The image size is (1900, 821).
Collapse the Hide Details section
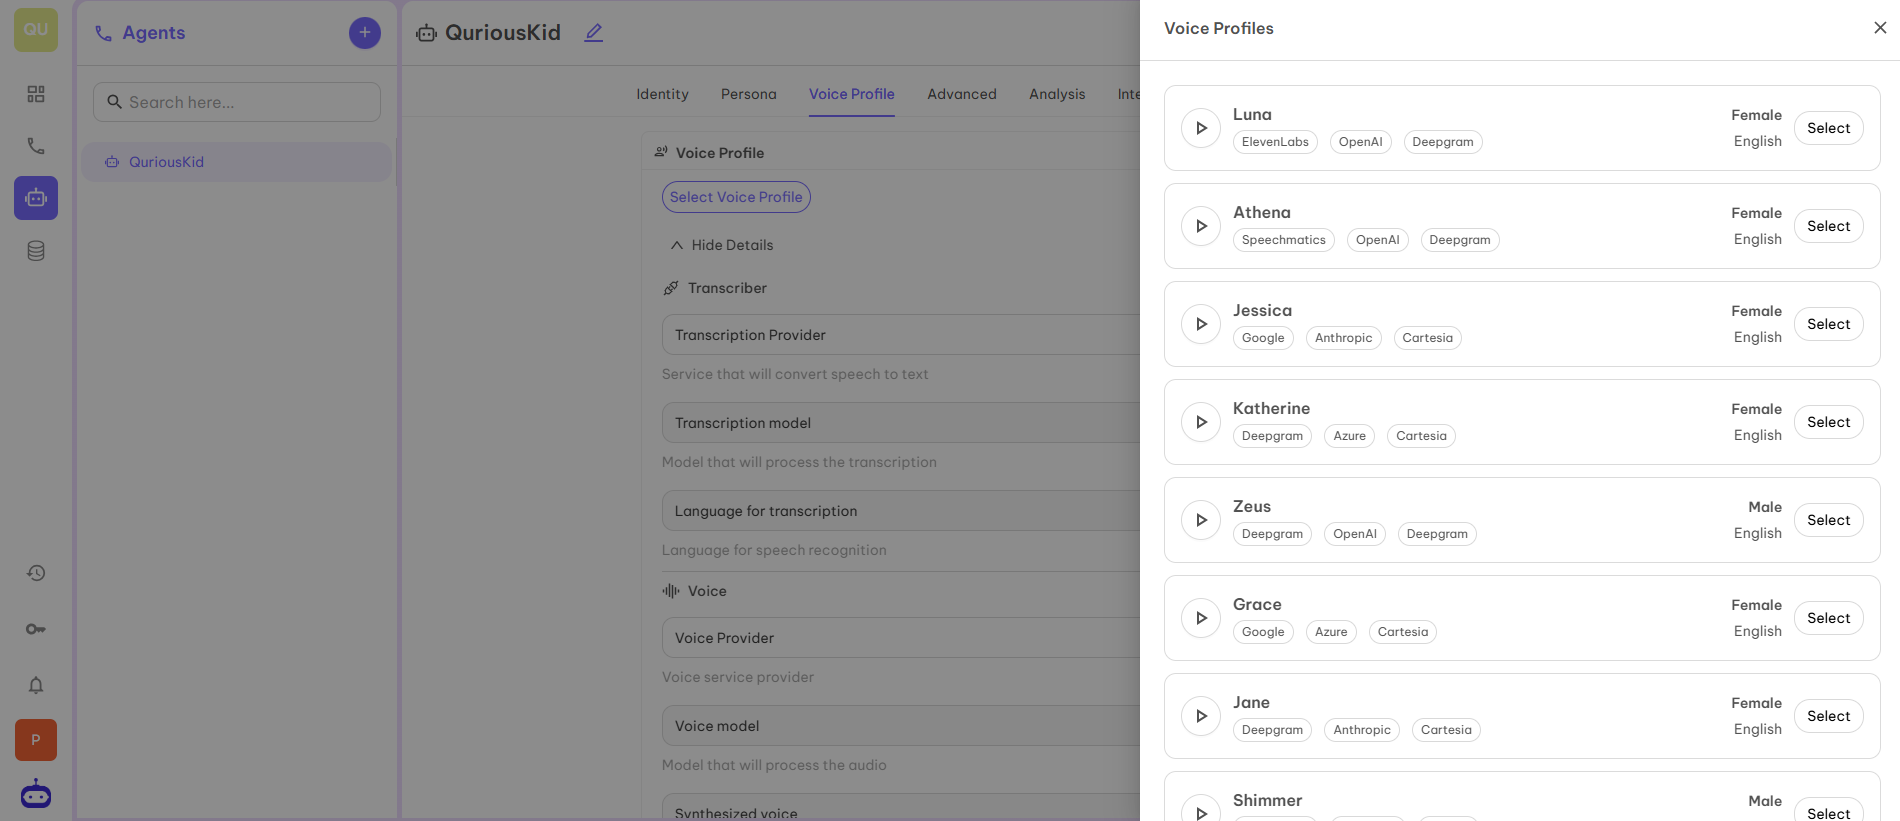coord(722,245)
